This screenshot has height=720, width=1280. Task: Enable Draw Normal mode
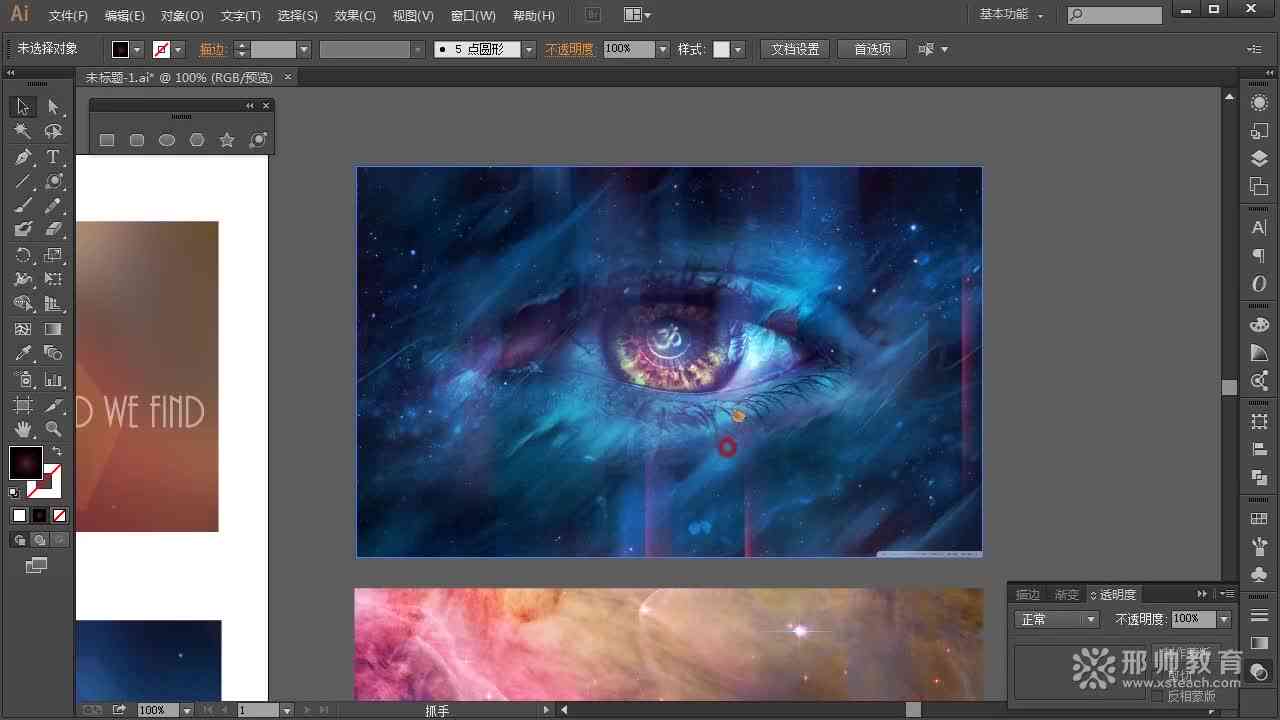[x=19, y=540]
